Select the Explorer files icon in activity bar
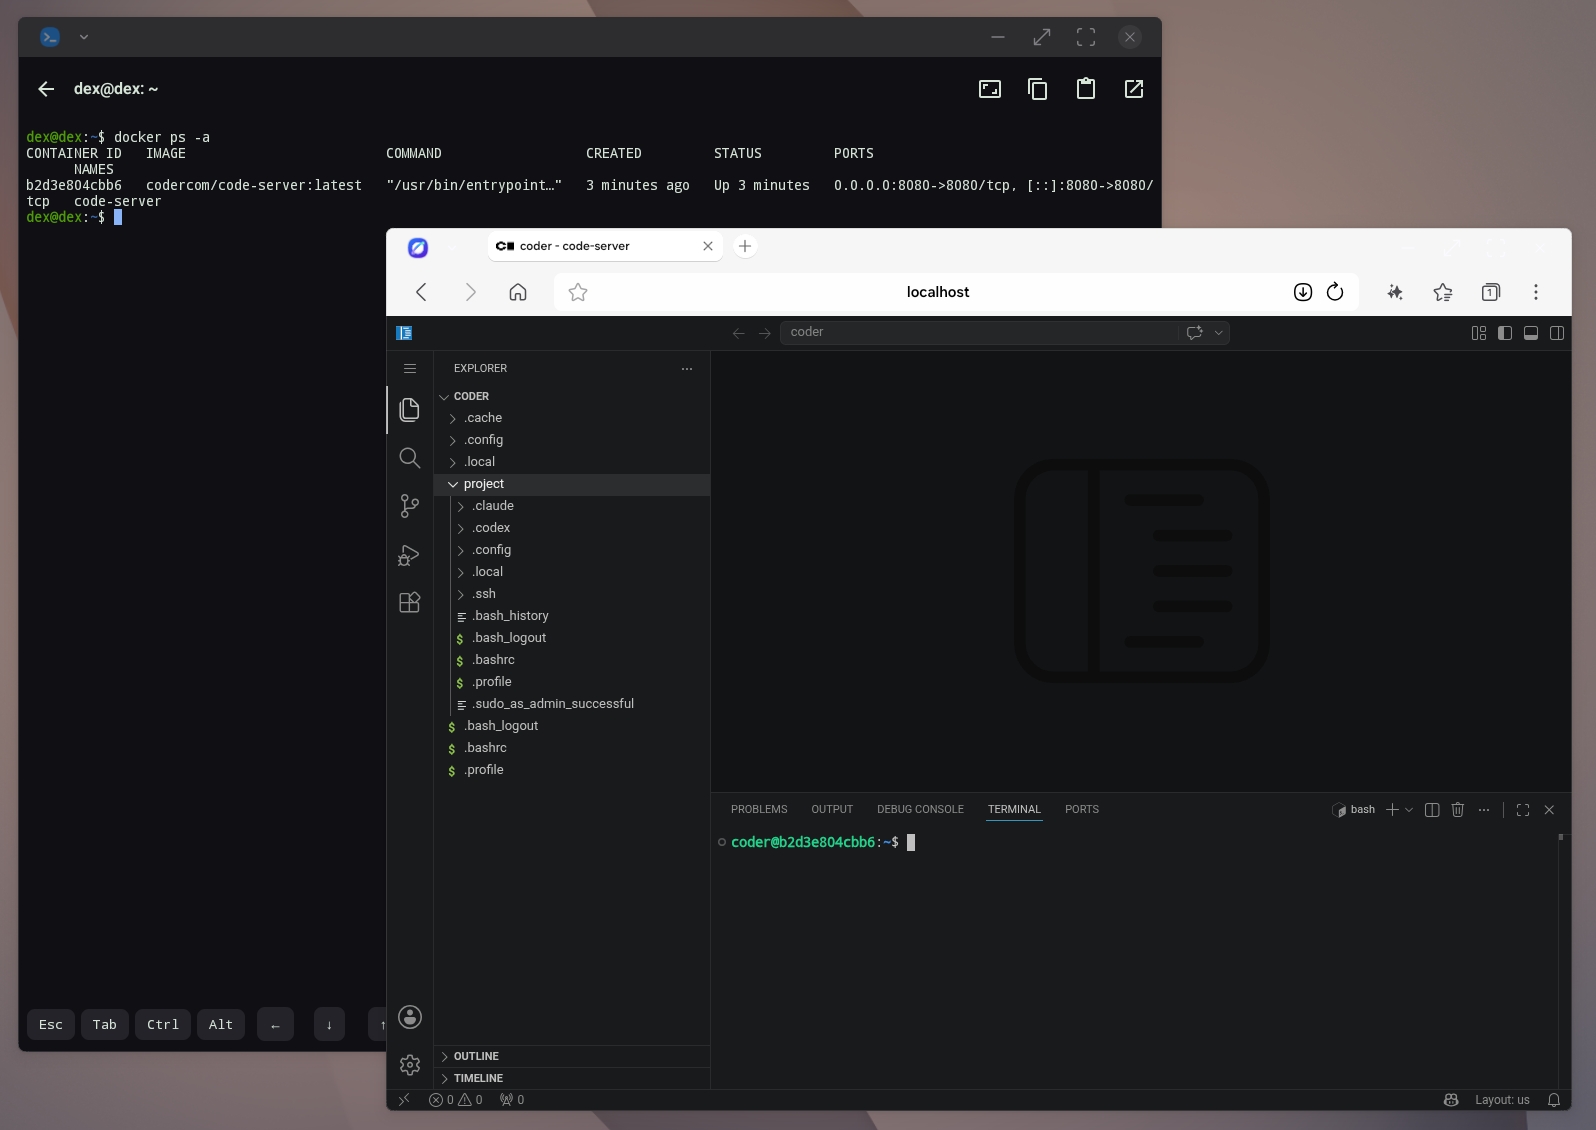 click(409, 410)
